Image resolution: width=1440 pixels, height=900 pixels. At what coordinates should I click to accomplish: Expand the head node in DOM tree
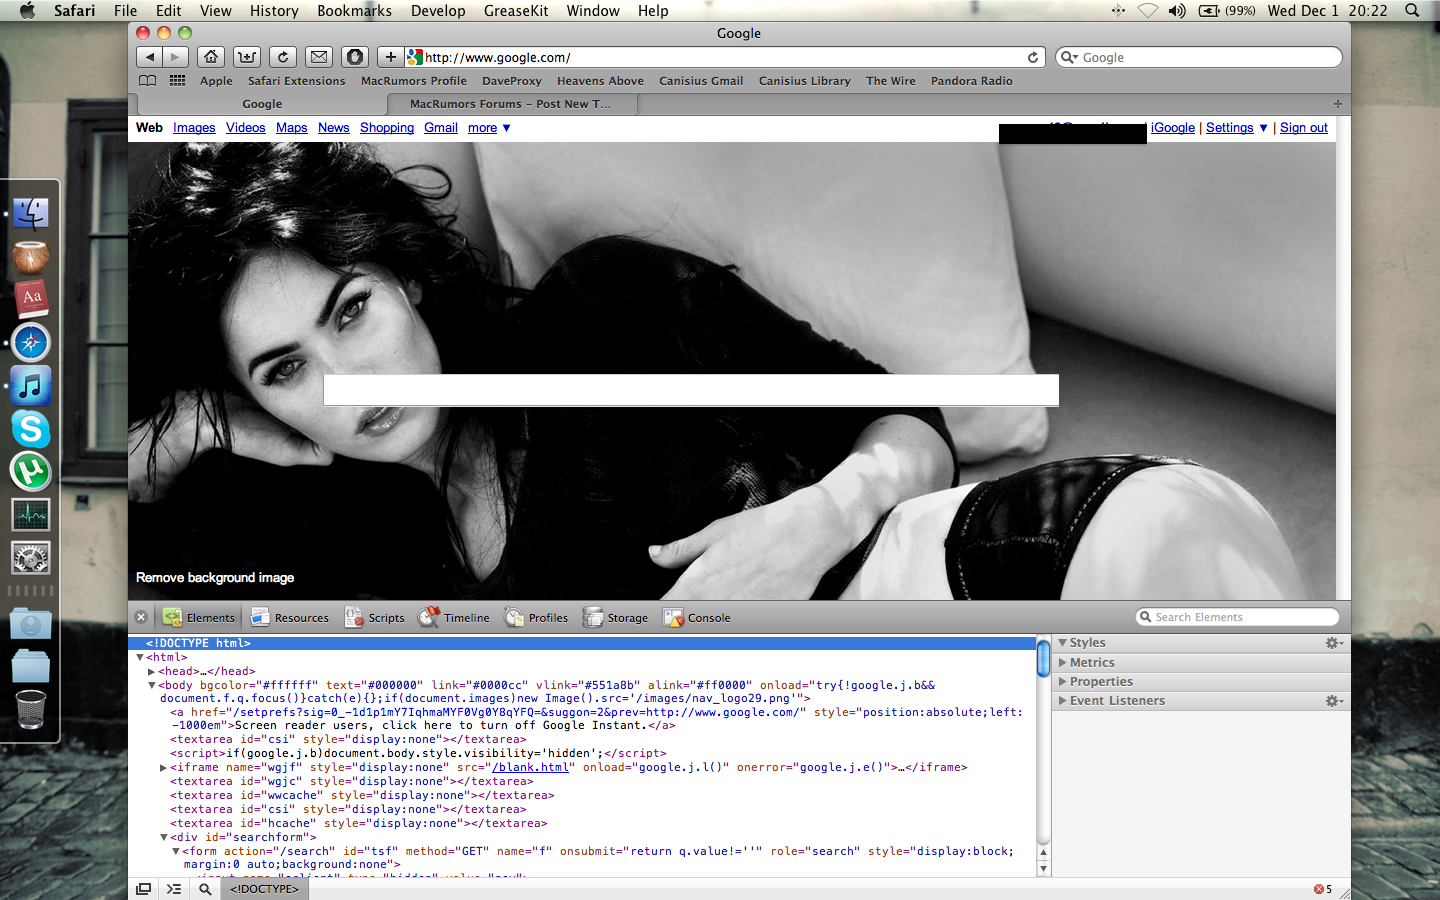pos(151,671)
